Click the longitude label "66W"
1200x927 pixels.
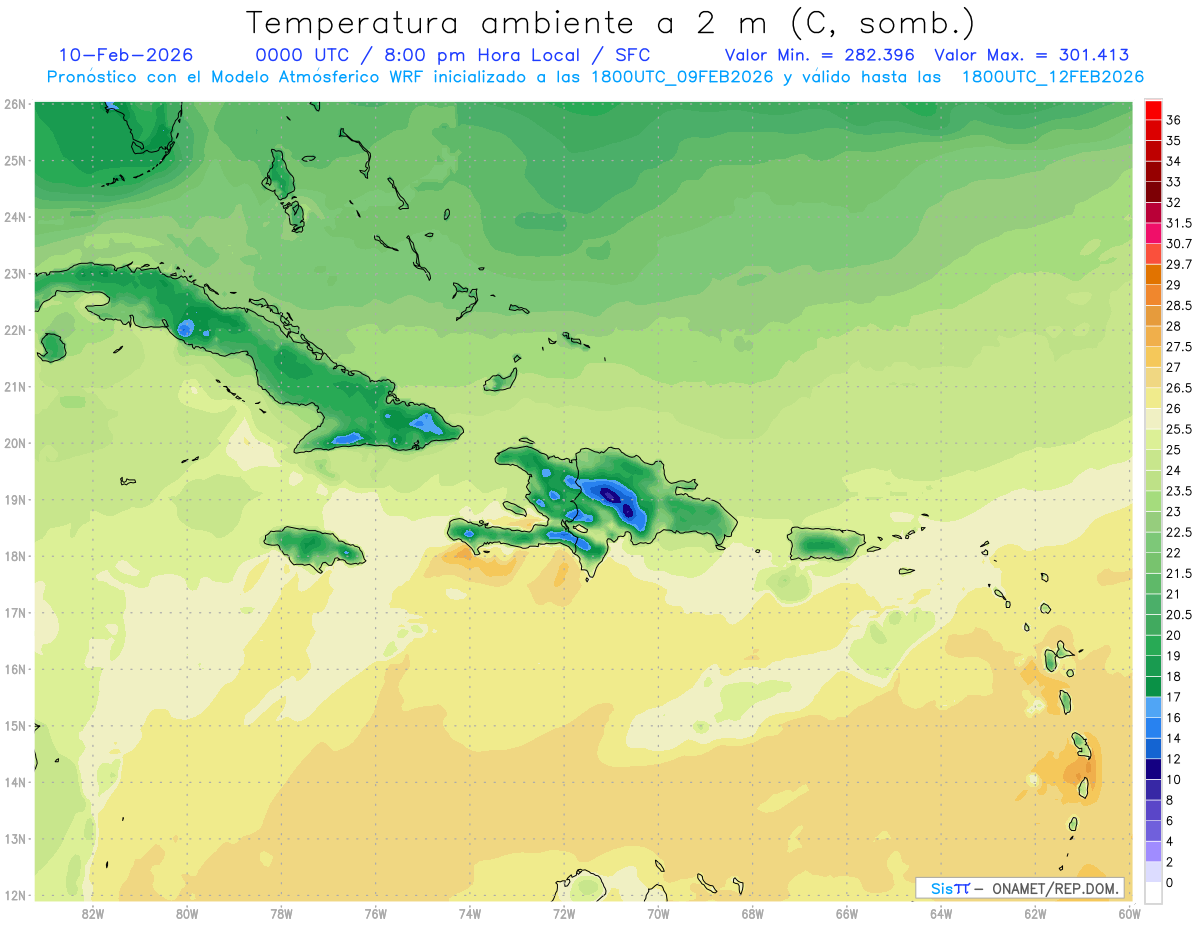(x=847, y=914)
